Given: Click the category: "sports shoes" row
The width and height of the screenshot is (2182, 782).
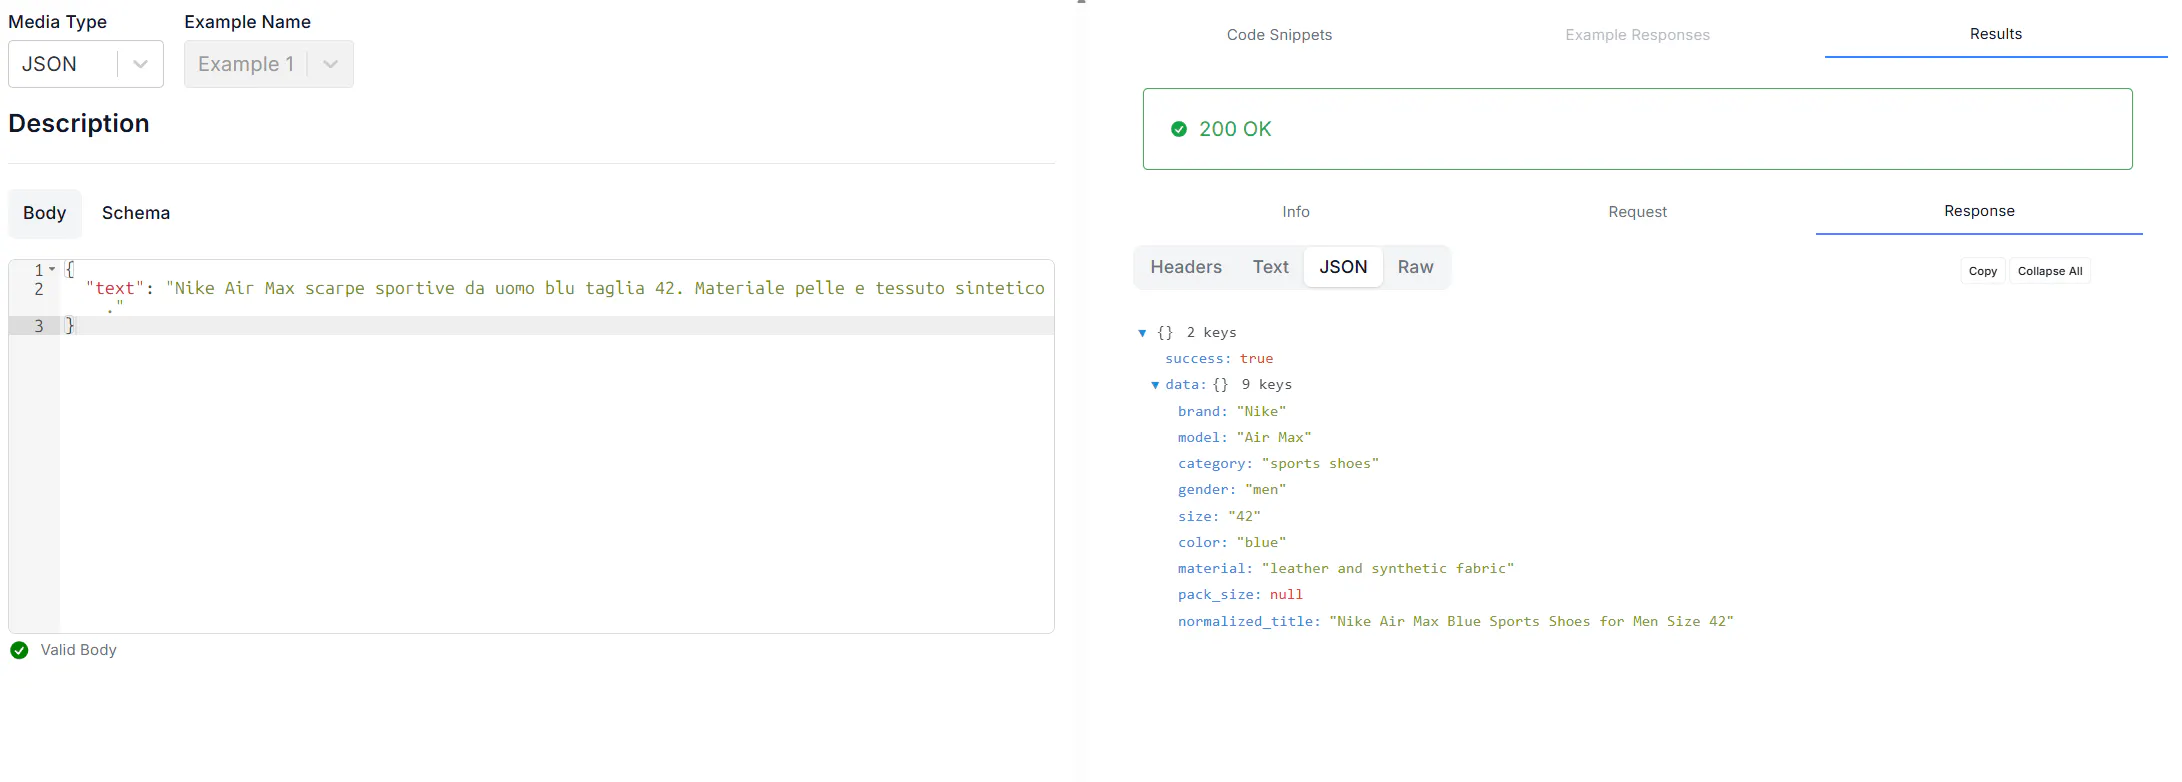Looking at the screenshot, I should click(1278, 464).
